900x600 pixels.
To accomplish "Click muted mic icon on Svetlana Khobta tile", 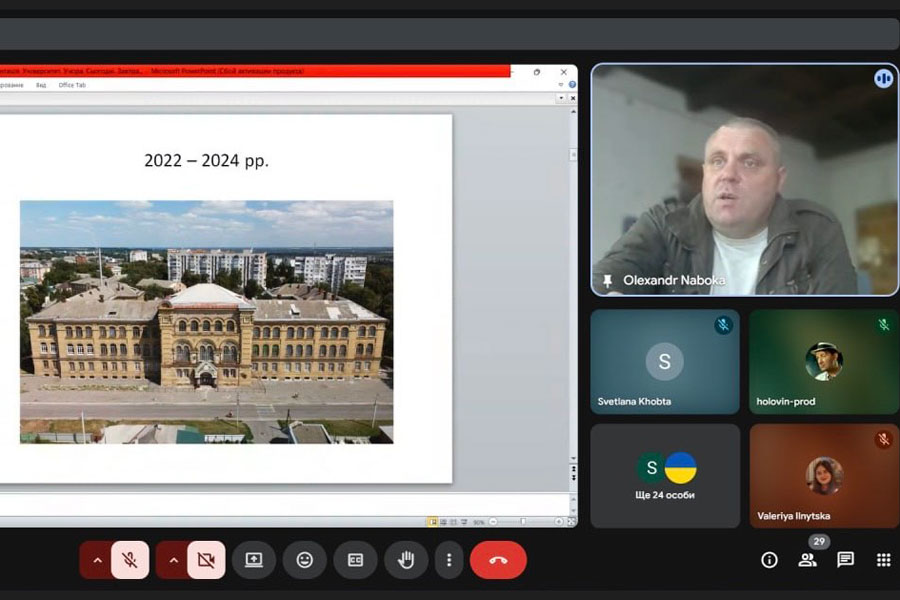I will pos(723,325).
